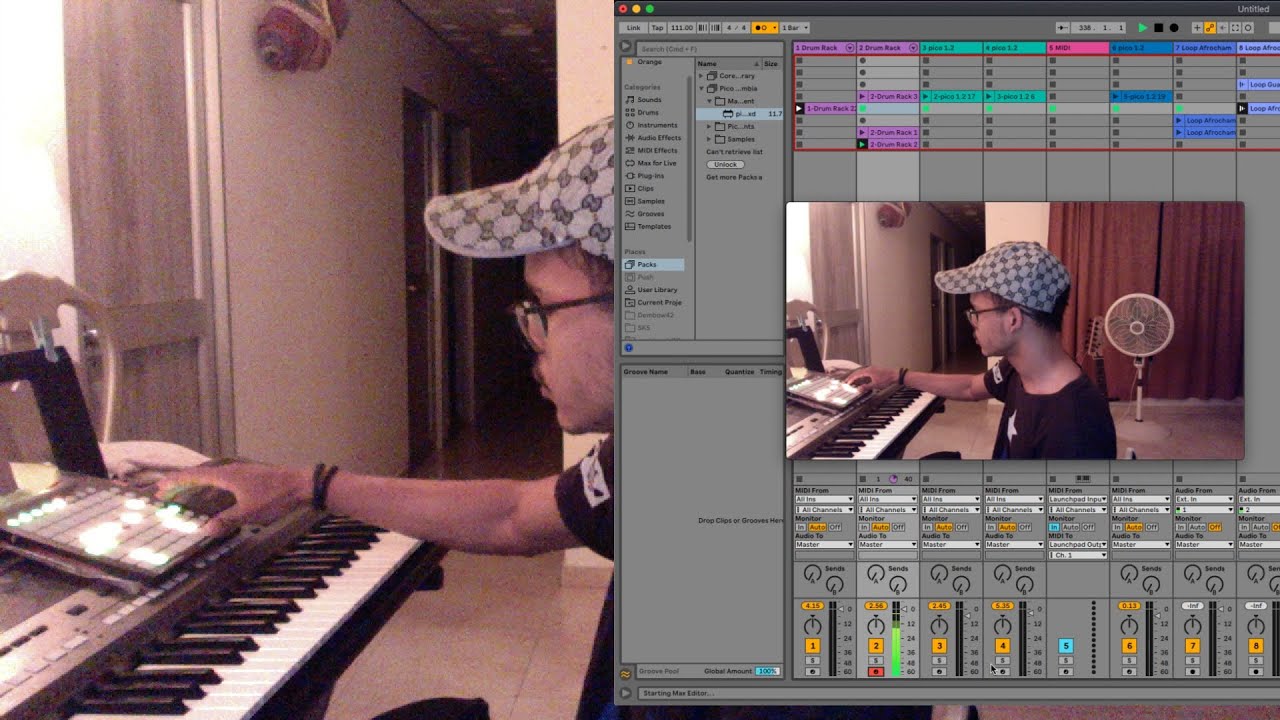1280x720 pixels.
Task: Click the Link button
Action: coord(633,28)
